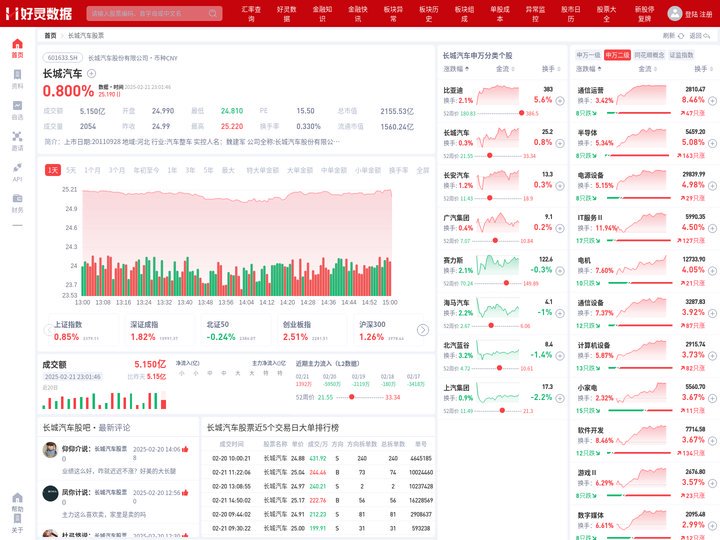720x540 pixels.
Task: Click the plus icon in 电机 row
Action: [x=712, y=271]
